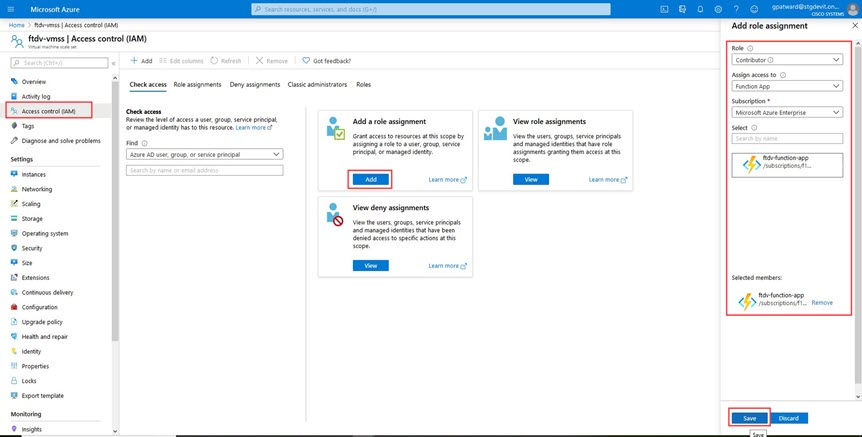862x437 pixels.
Task: Click Edit columns in the toolbar
Action: (x=181, y=60)
